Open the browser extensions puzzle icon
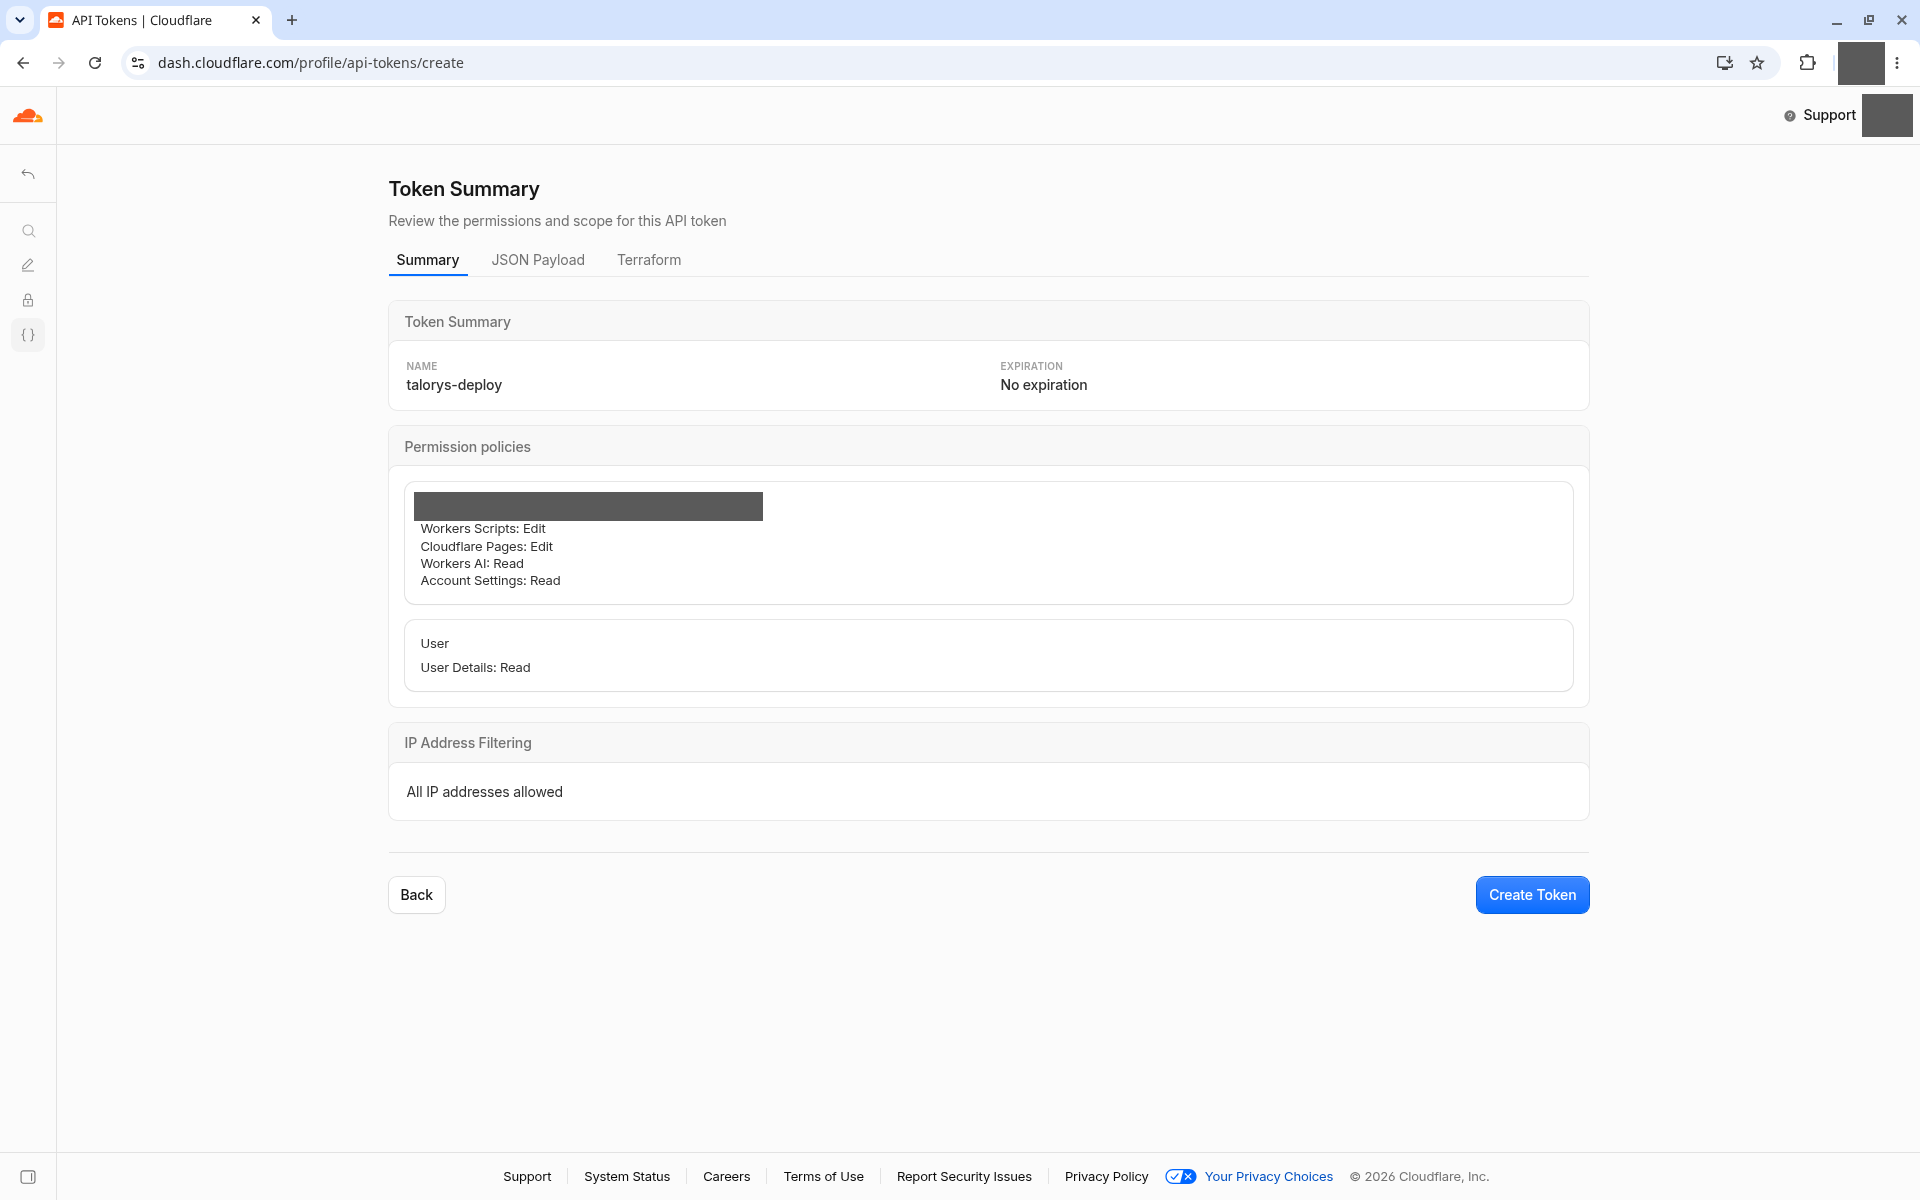Image resolution: width=1920 pixels, height=1200 pixels. [1807, 63]
